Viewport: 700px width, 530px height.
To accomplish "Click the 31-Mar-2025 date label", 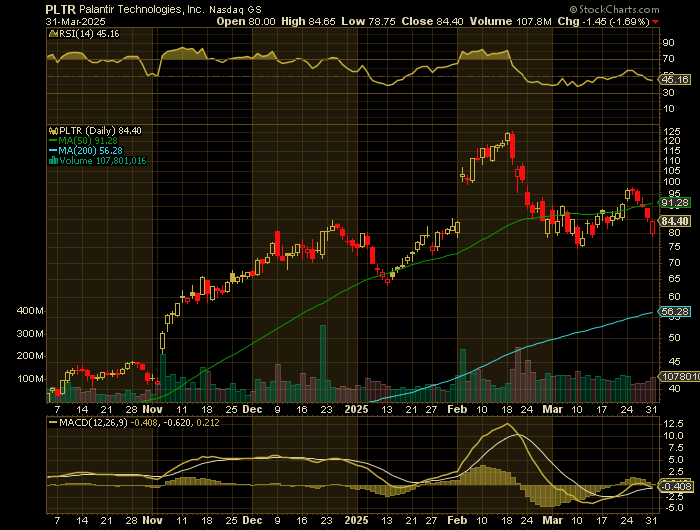I will point(75,21).
